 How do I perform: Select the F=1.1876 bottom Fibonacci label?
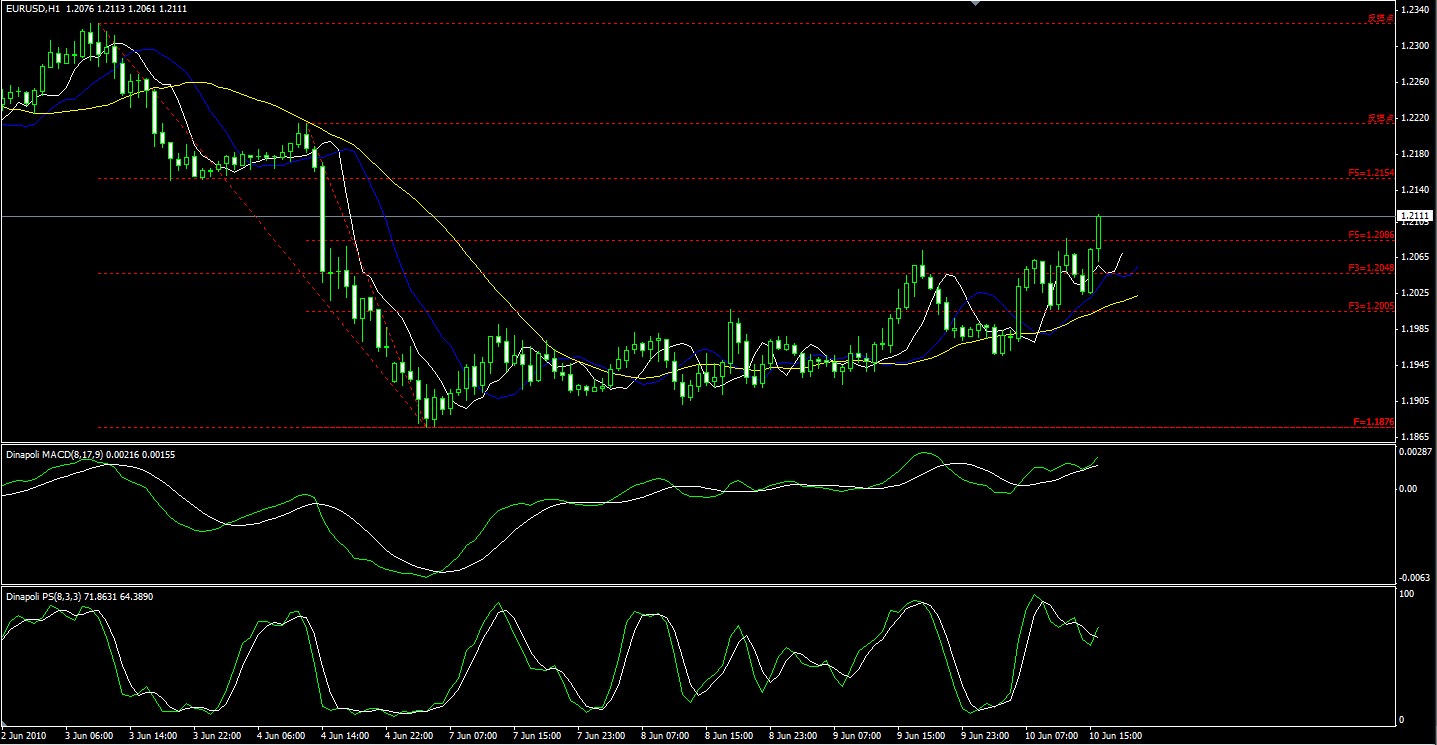[x=1374, y=422]
